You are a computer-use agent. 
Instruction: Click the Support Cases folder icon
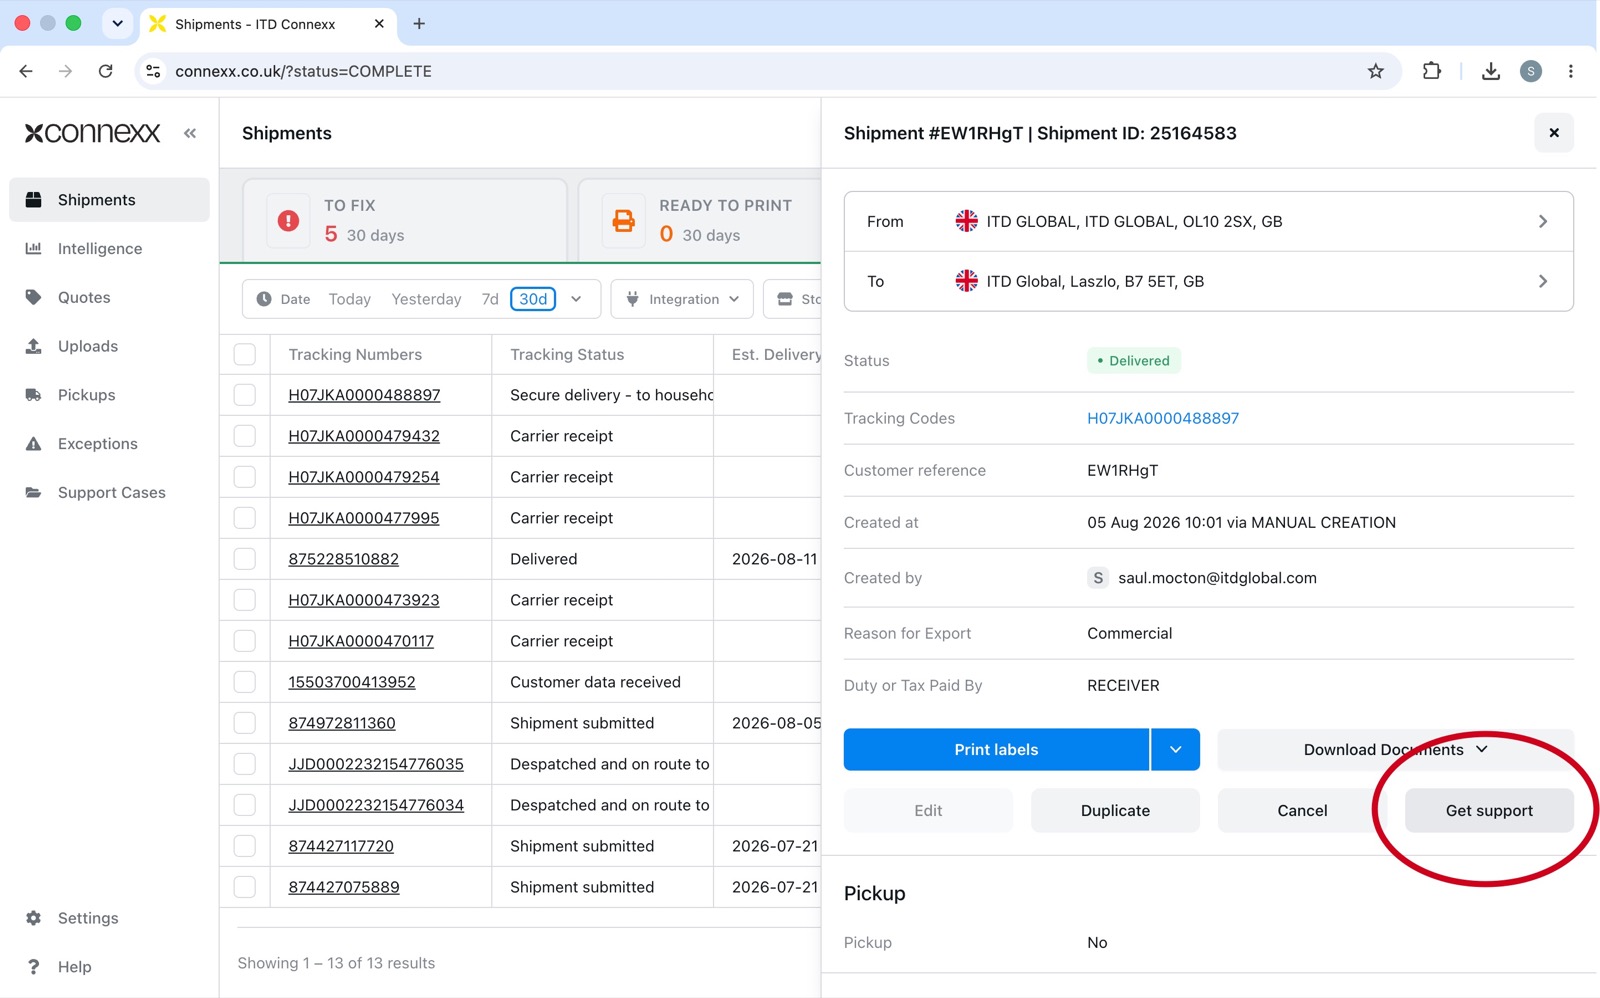coord(34,492)
